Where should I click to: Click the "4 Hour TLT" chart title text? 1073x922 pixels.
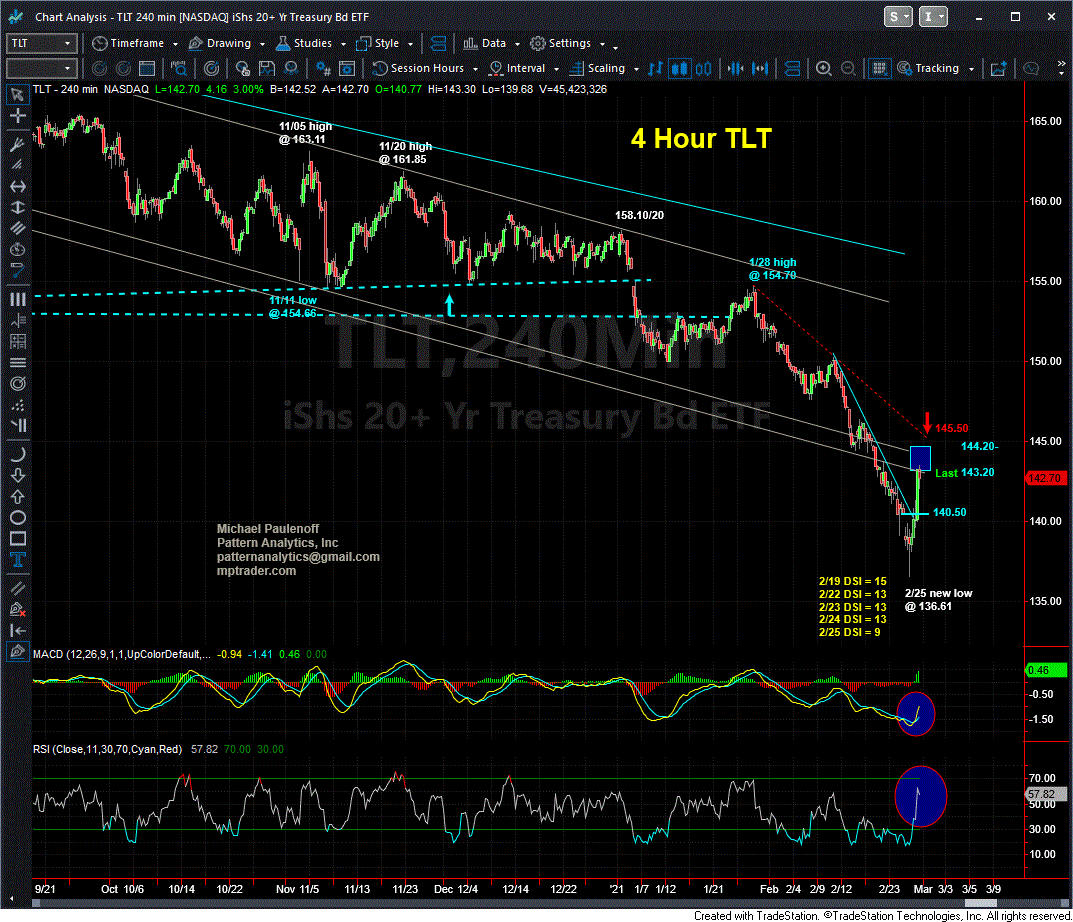click(x=701, y=138)
